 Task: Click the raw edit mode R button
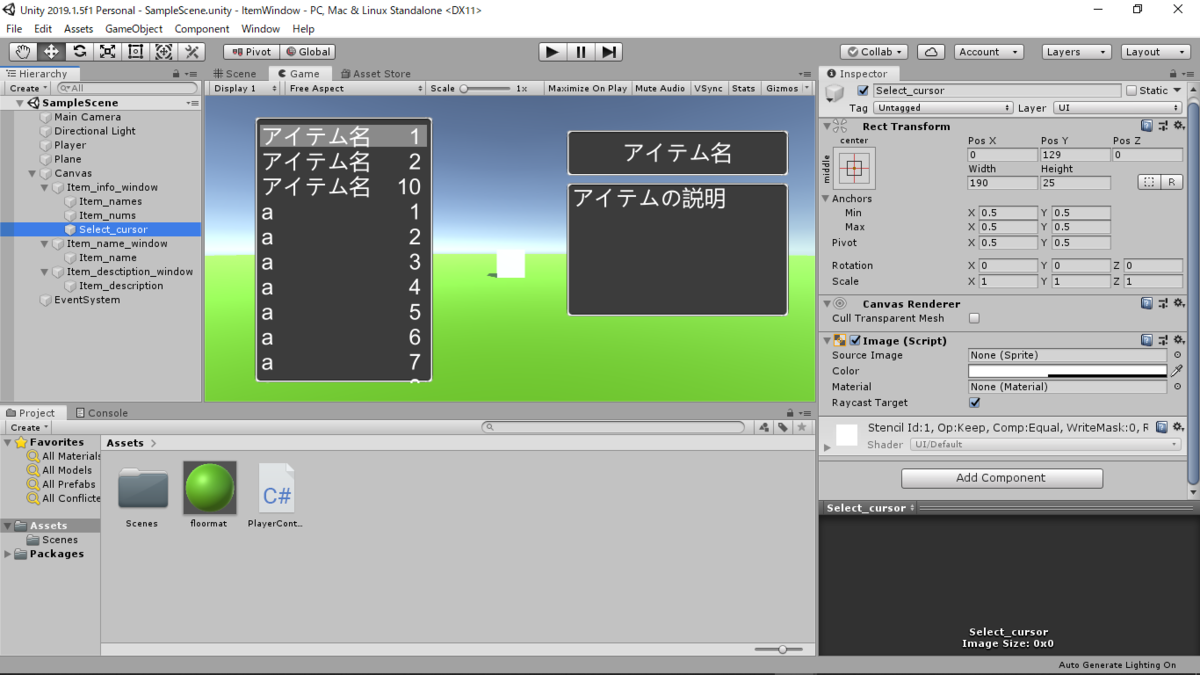tap(1172, 182)
